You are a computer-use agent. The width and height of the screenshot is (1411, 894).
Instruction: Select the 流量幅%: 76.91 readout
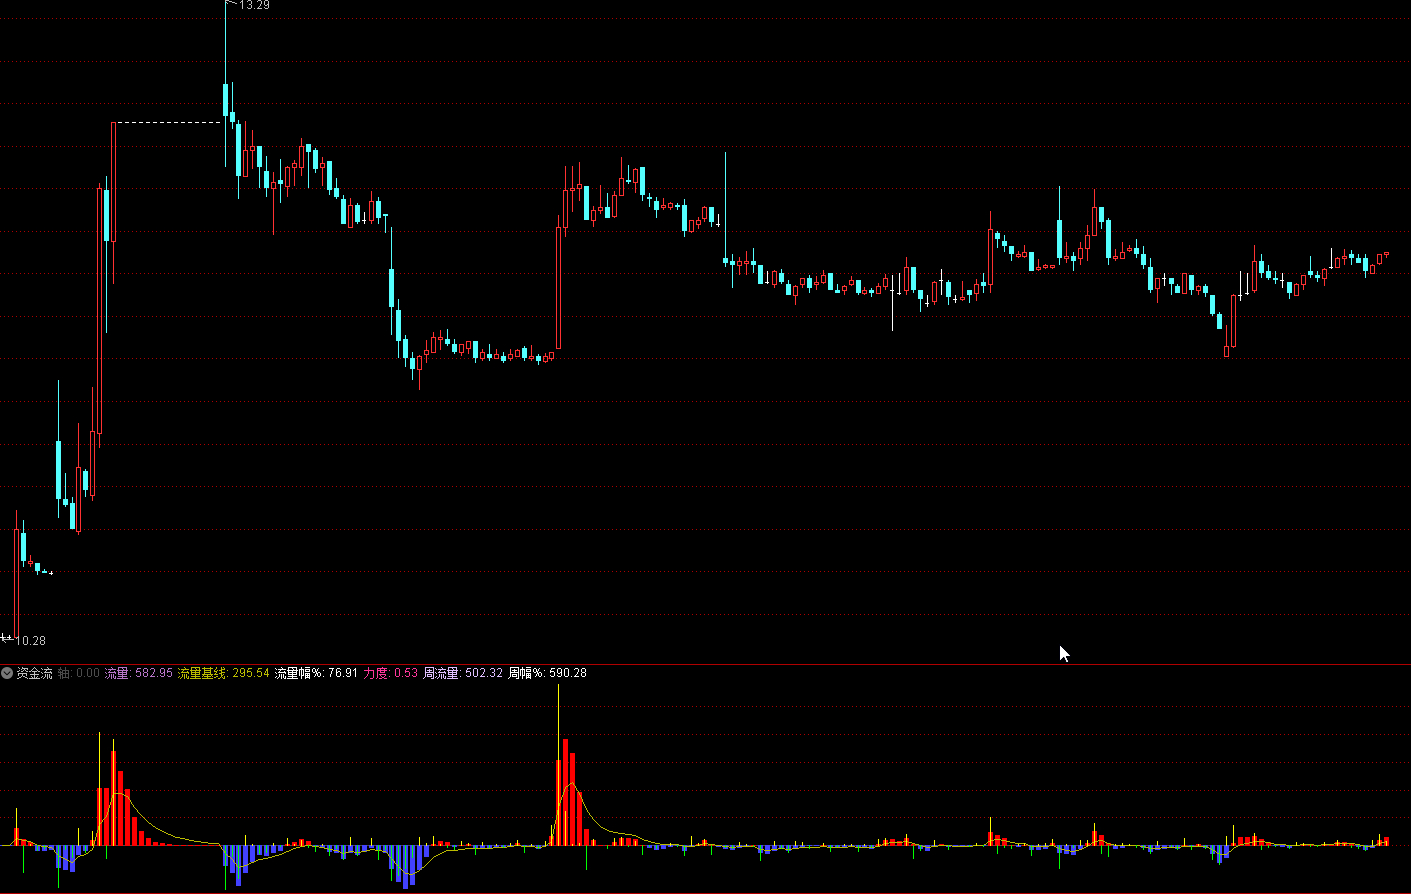click(x=316, y=673)
